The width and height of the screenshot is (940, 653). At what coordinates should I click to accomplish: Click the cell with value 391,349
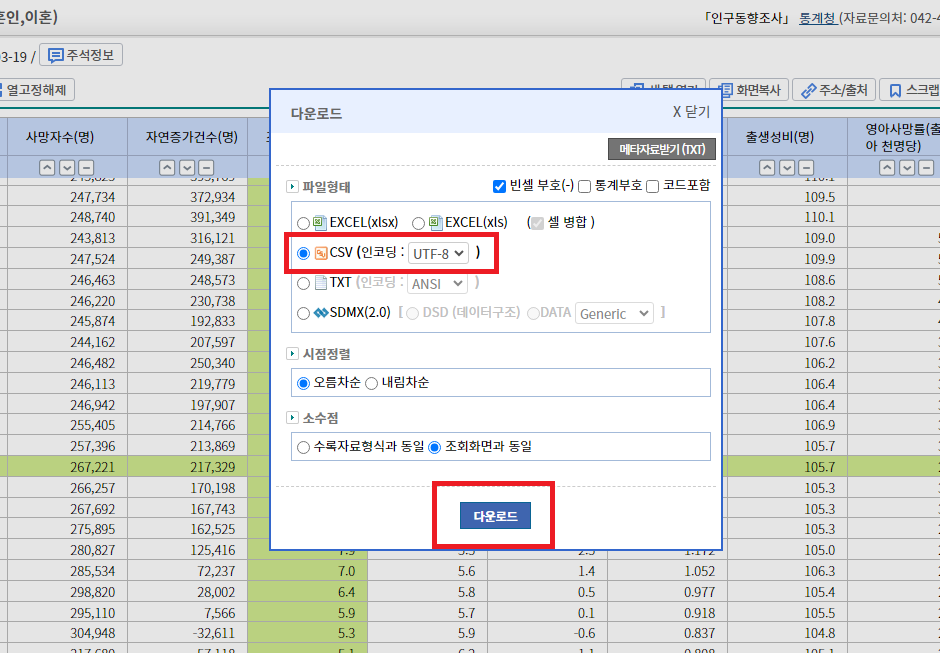point(188,217)
